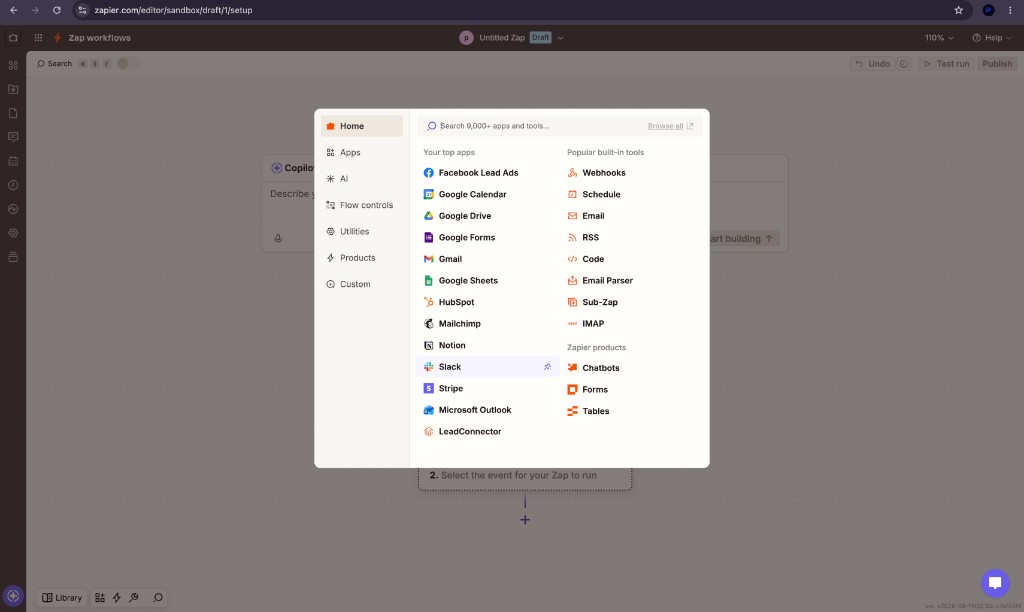Open the Library panel
This screenshot has height=612, width=1024.
click(62, 598)
